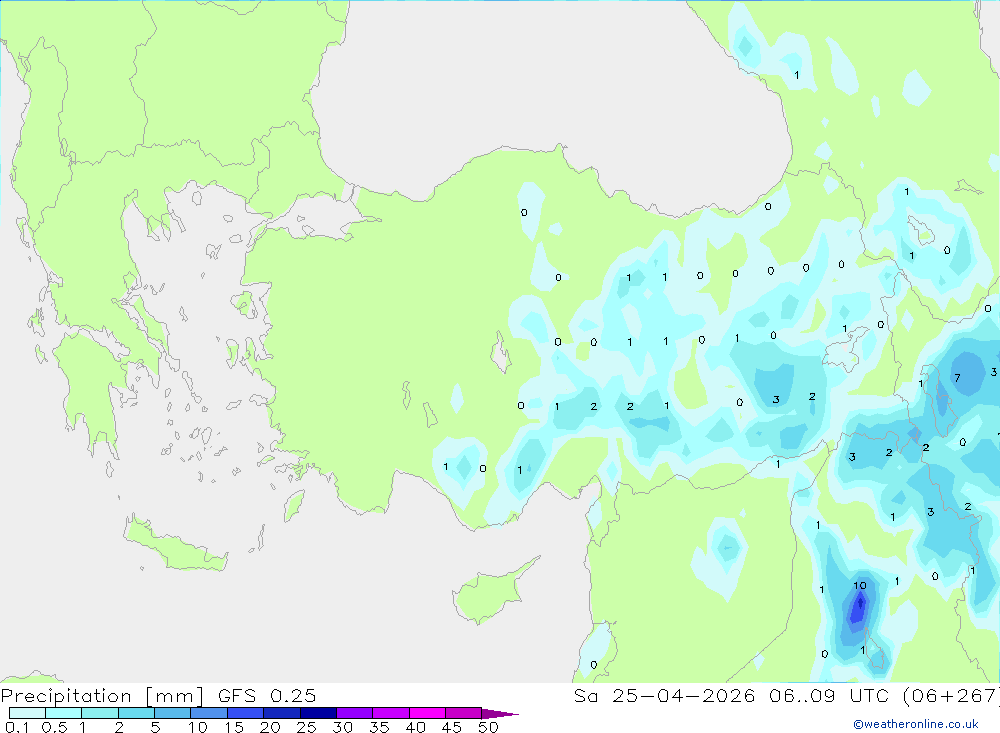
Task: Click the over-50 mm arrow tip of legend
Action: pos(500,713)
